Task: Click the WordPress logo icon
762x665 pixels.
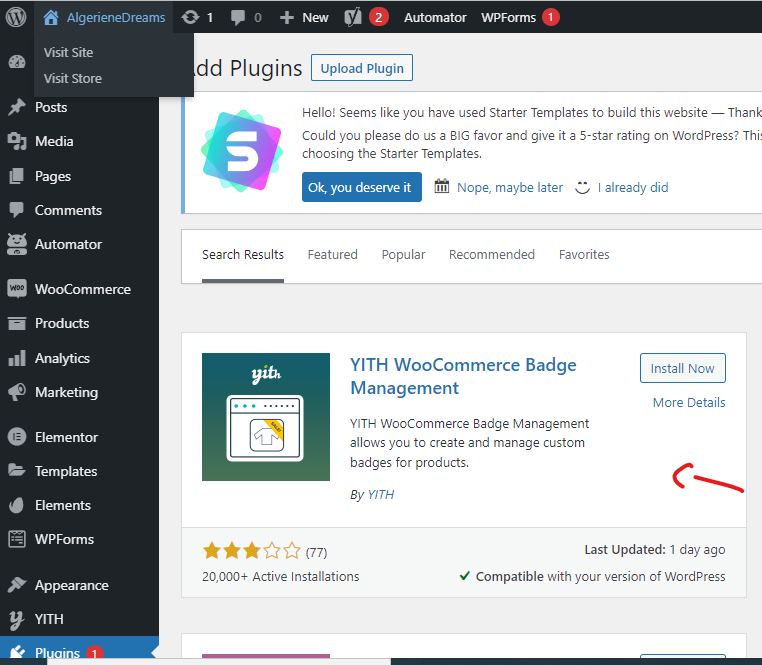Action: pyautogui.click(x=16, y=18)
